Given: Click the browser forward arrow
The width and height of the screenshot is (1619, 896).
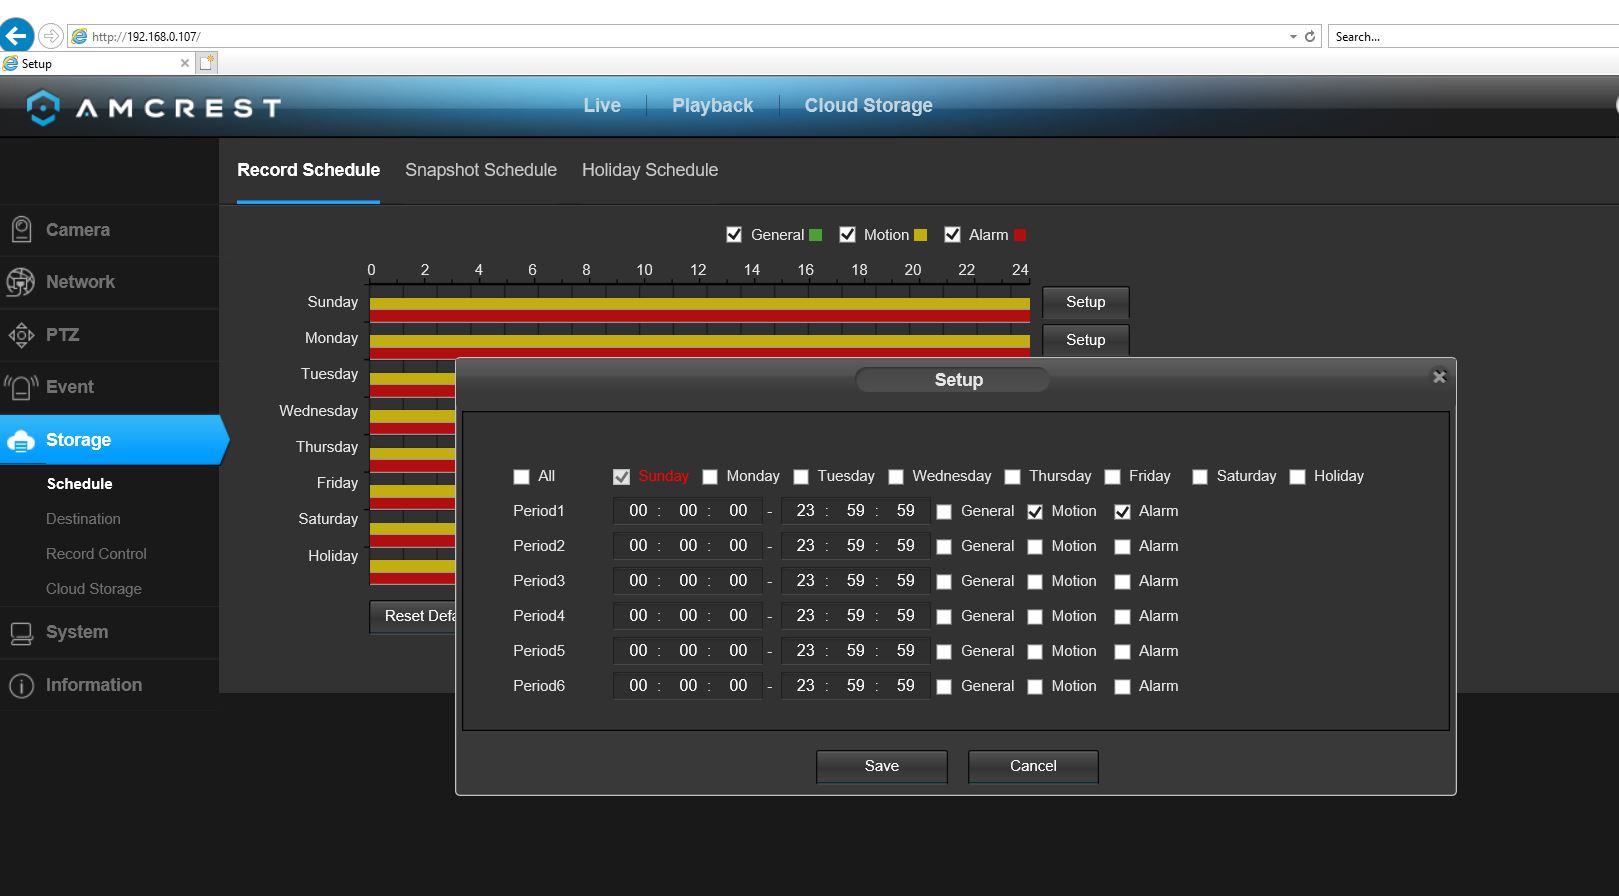Looking at the screenshot, I should pyautogui.click(x=50, y=36).
